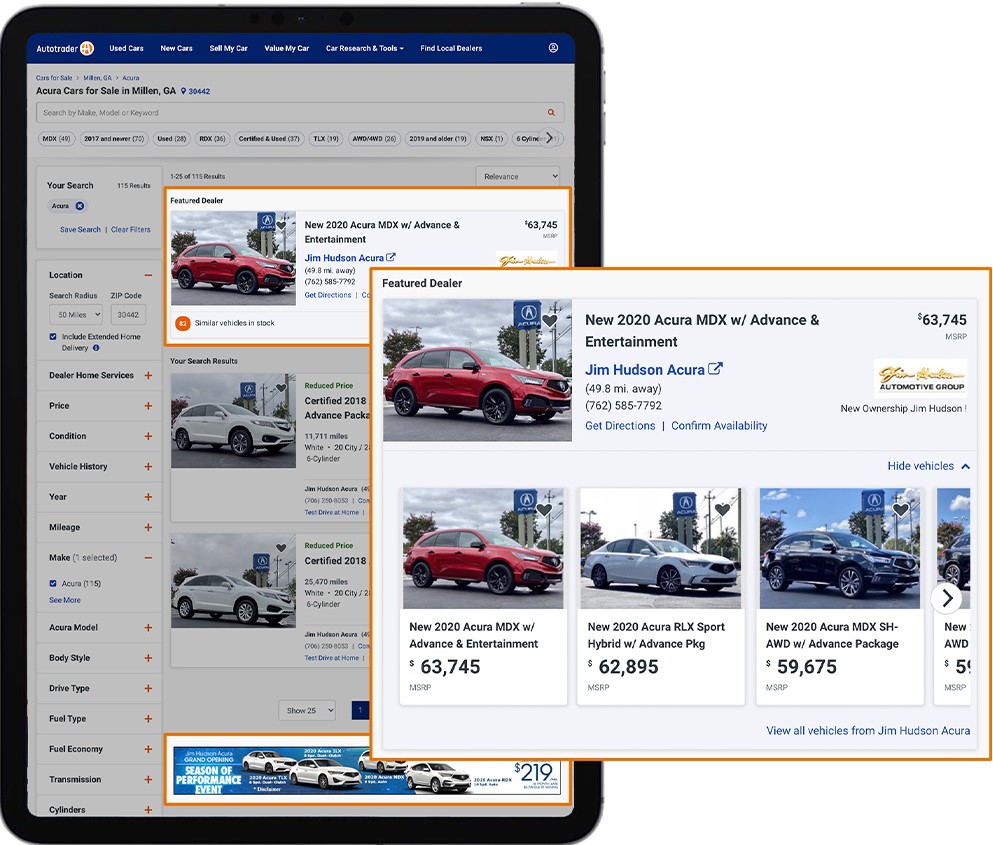Click Confirm Availability link

[x=719, y=426]
